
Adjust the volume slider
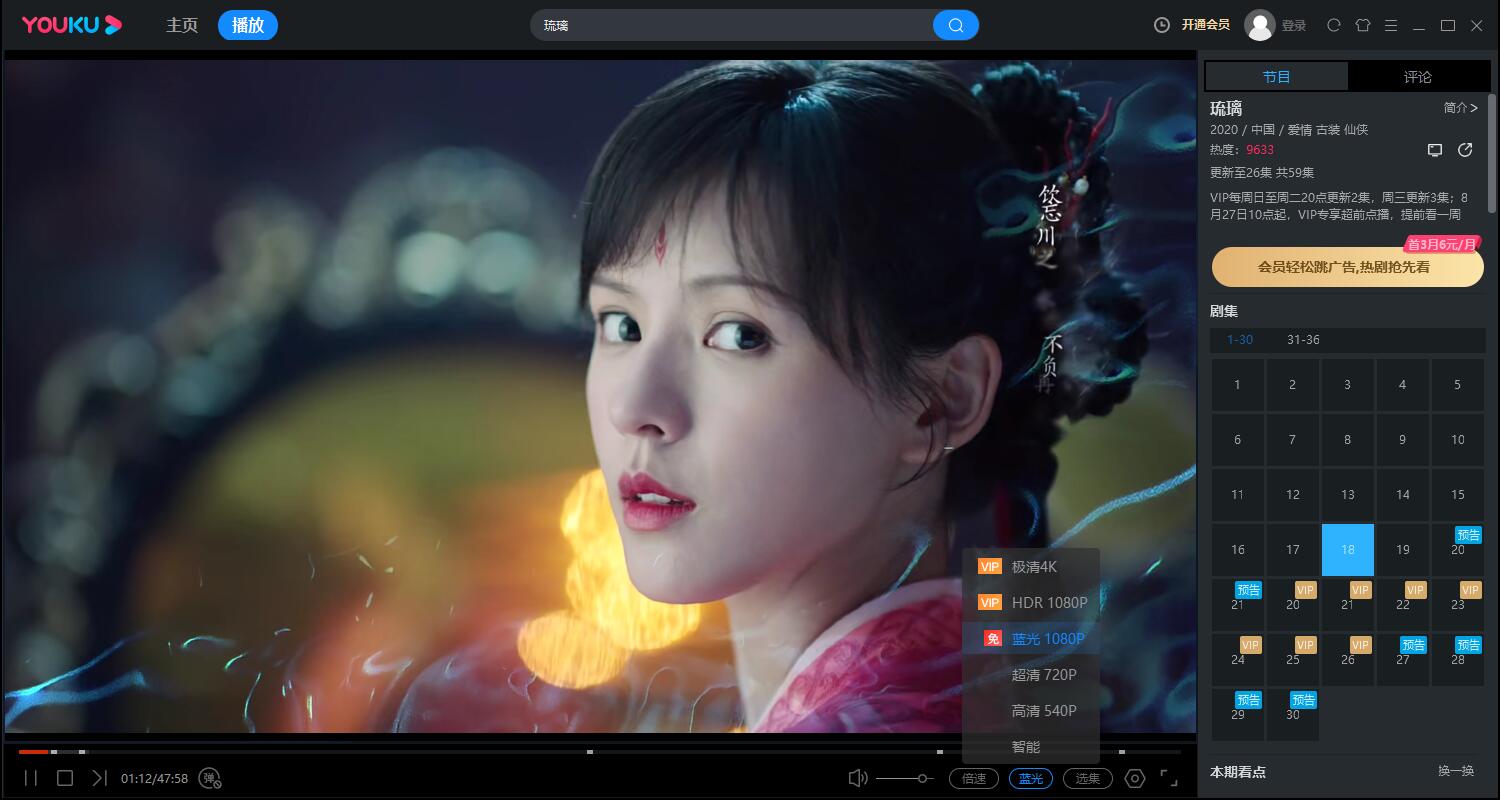(905, 778)
